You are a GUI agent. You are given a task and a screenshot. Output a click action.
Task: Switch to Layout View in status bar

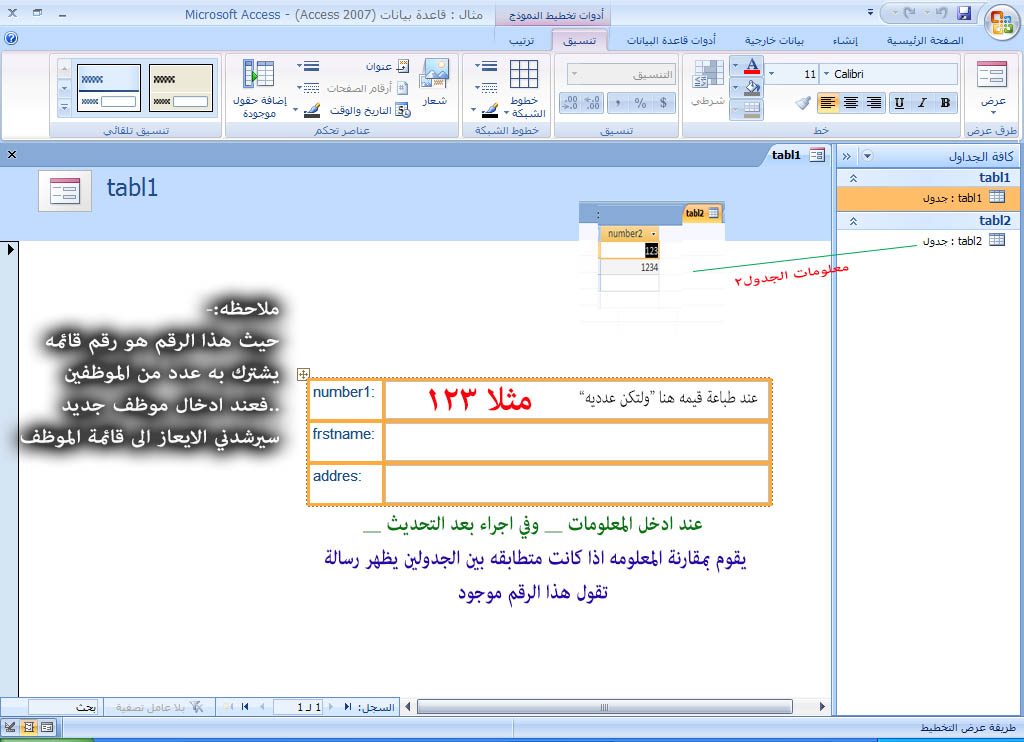29,727
